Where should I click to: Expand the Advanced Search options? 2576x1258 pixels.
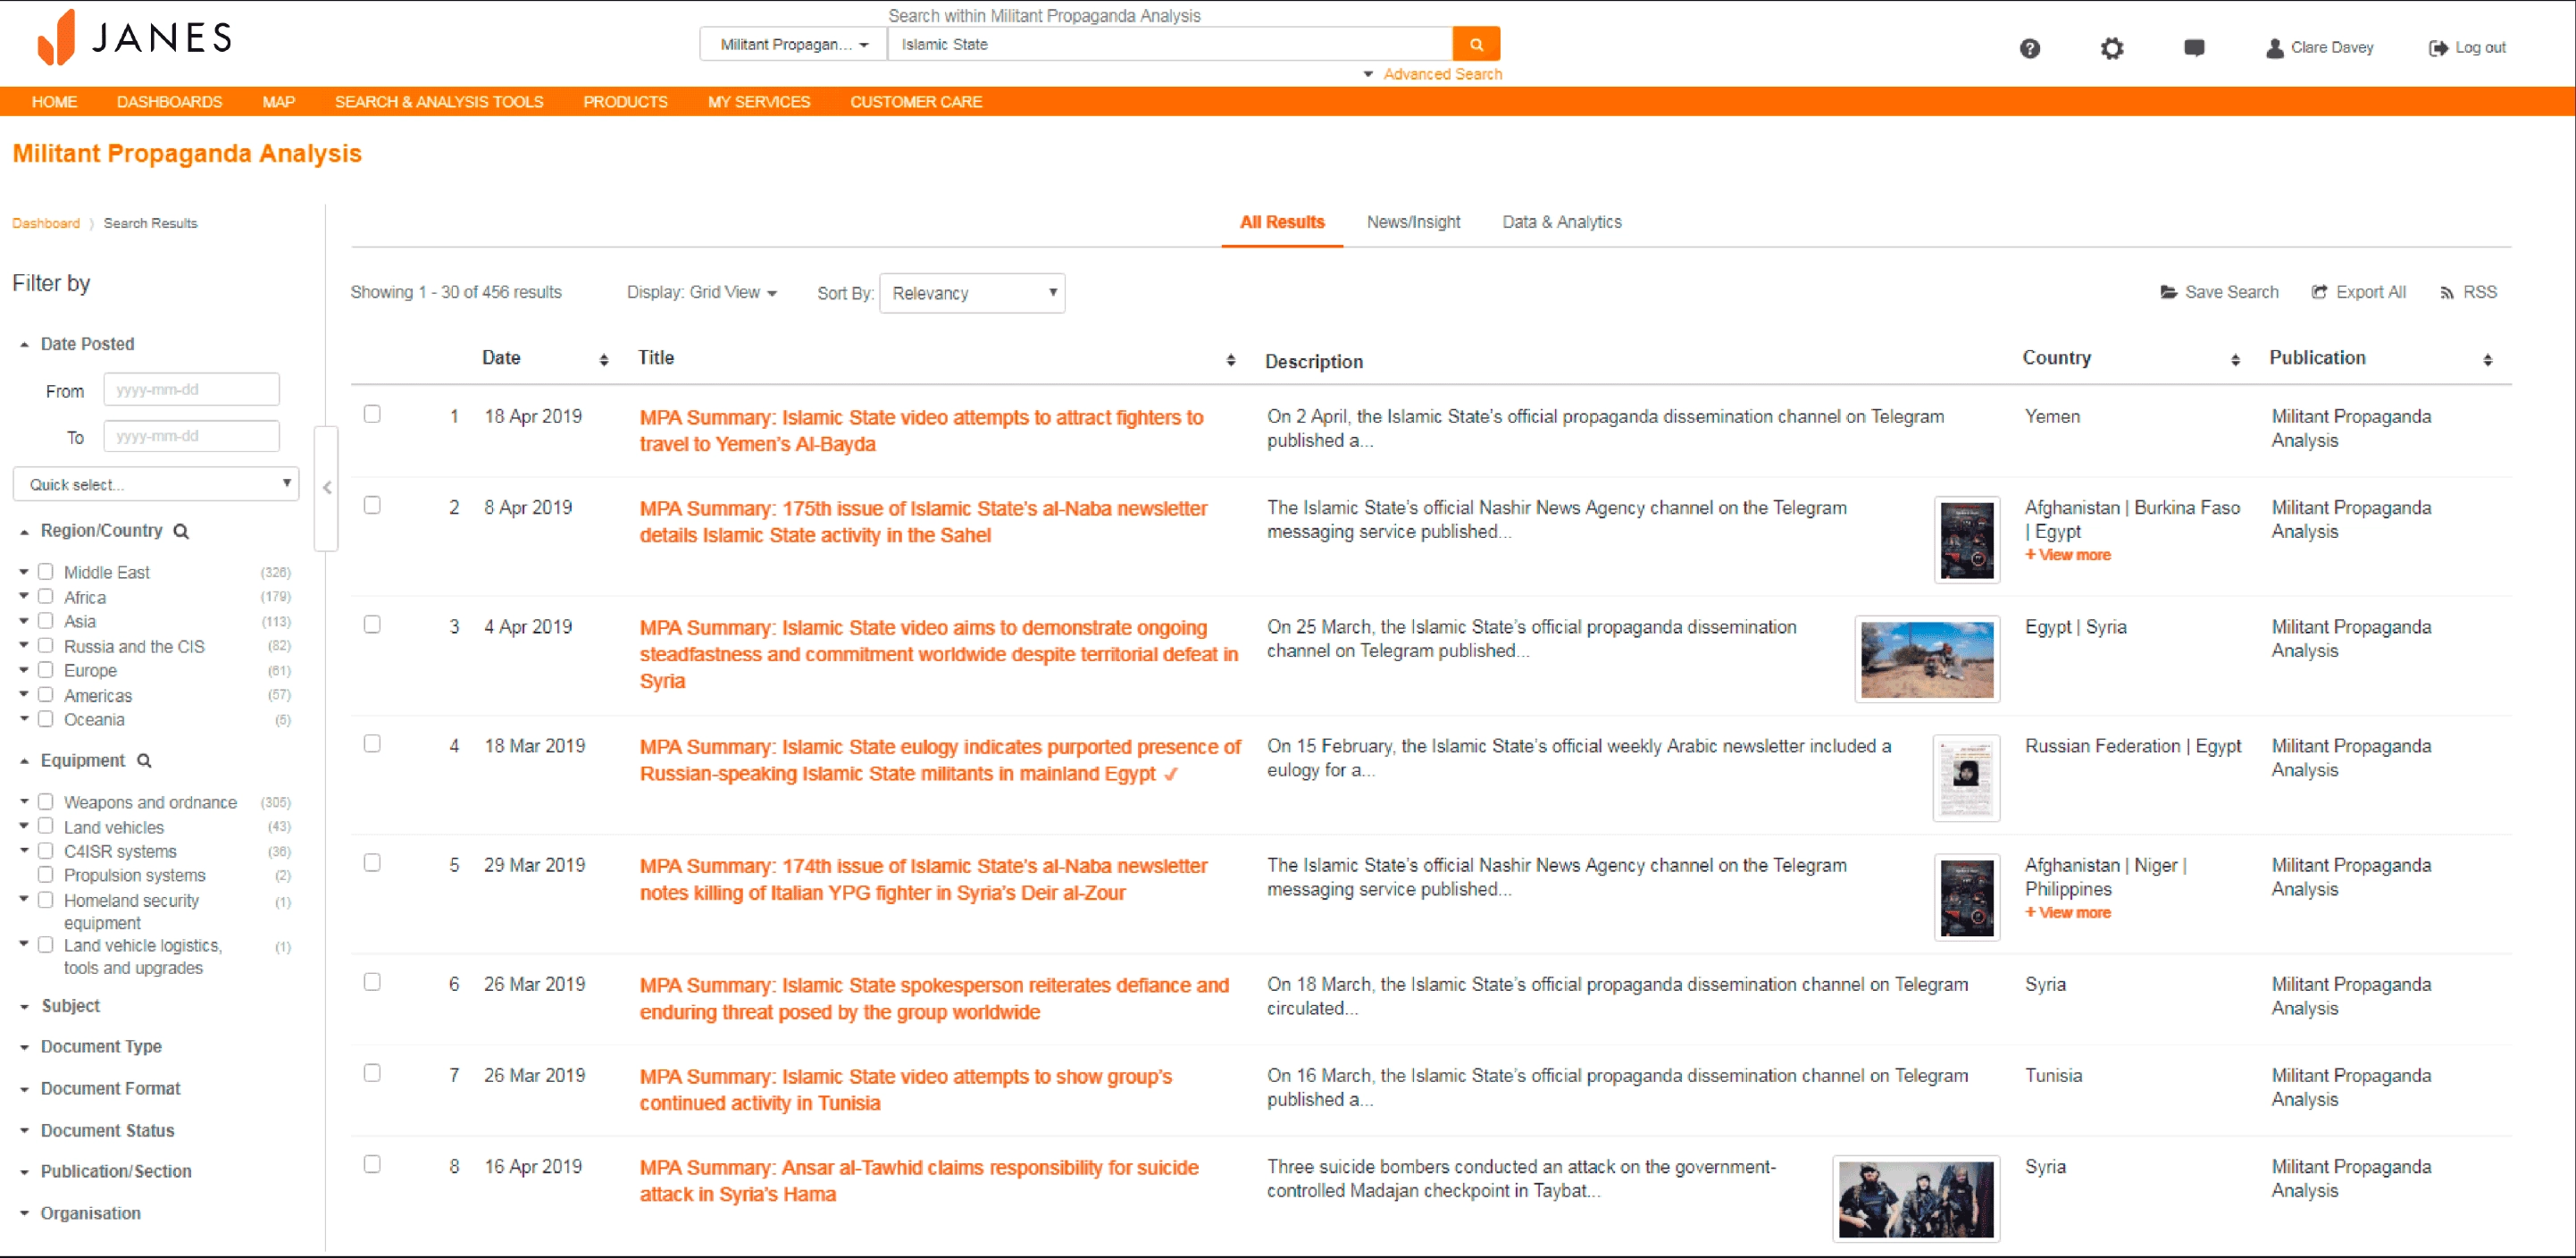pos(1432,74)
